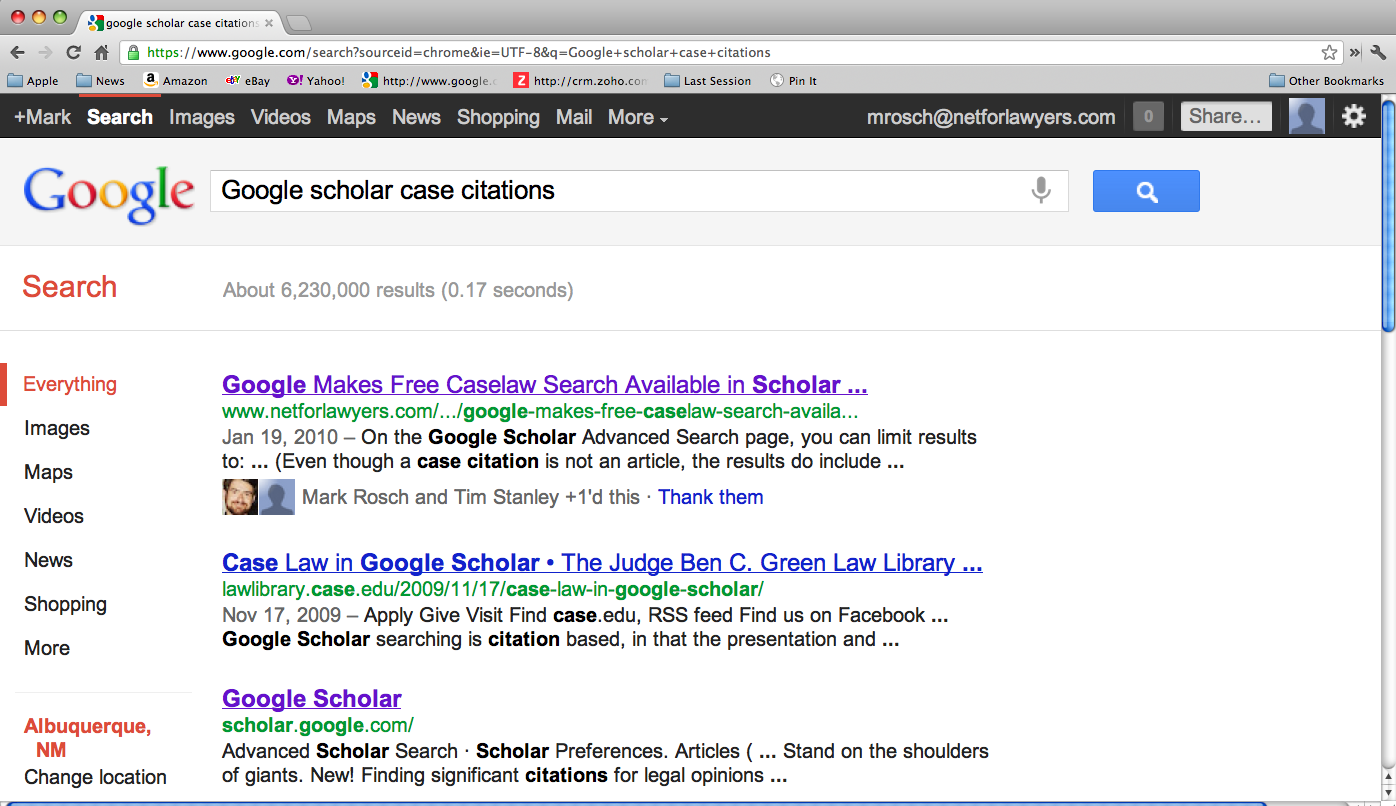The image size is (1396, 806).
Task: Click the Share... box
Action: 1226,117
